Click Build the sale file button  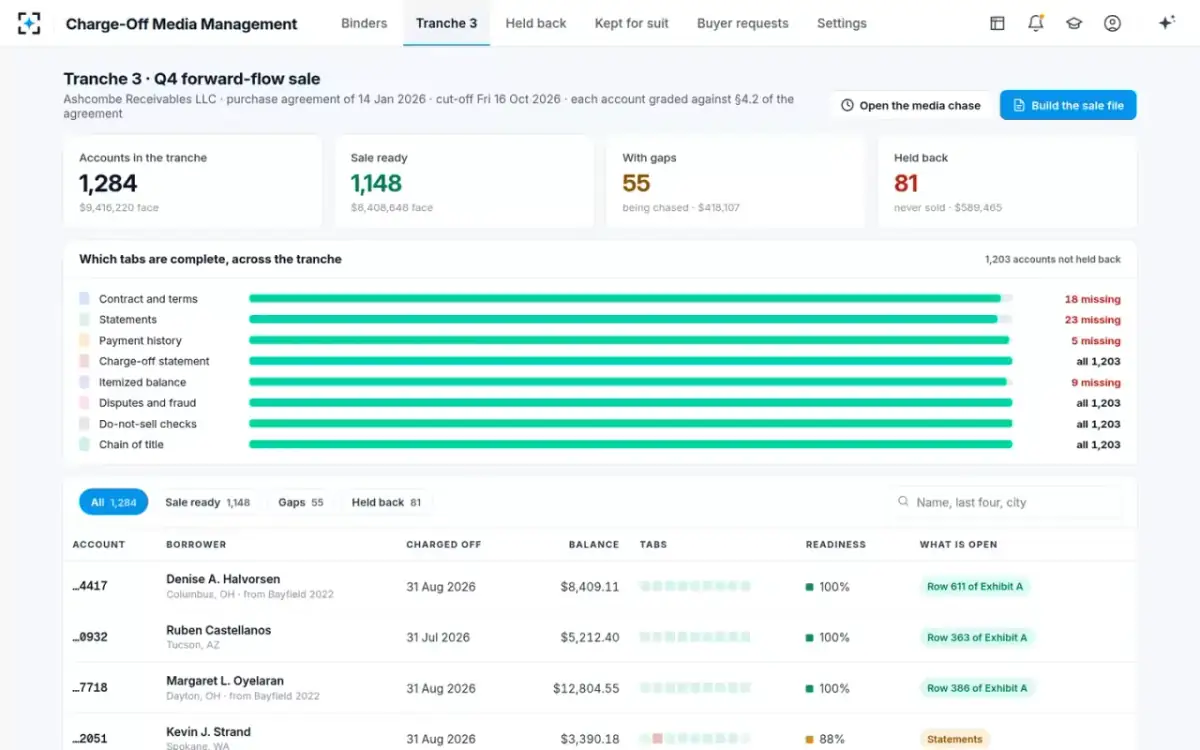coord(1068,105)
